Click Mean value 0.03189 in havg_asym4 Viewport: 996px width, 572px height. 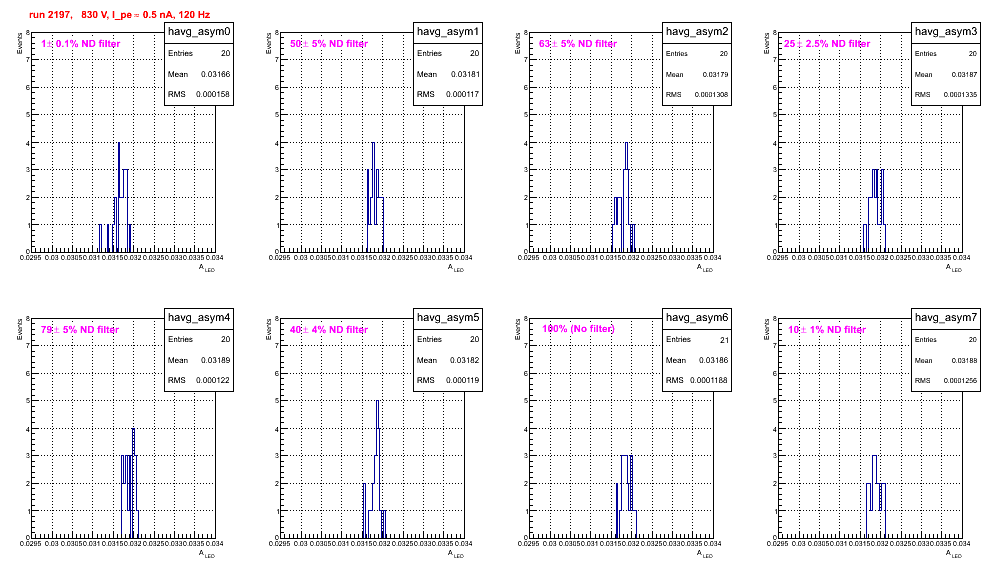pyautogui.click(x=215, y=360)
